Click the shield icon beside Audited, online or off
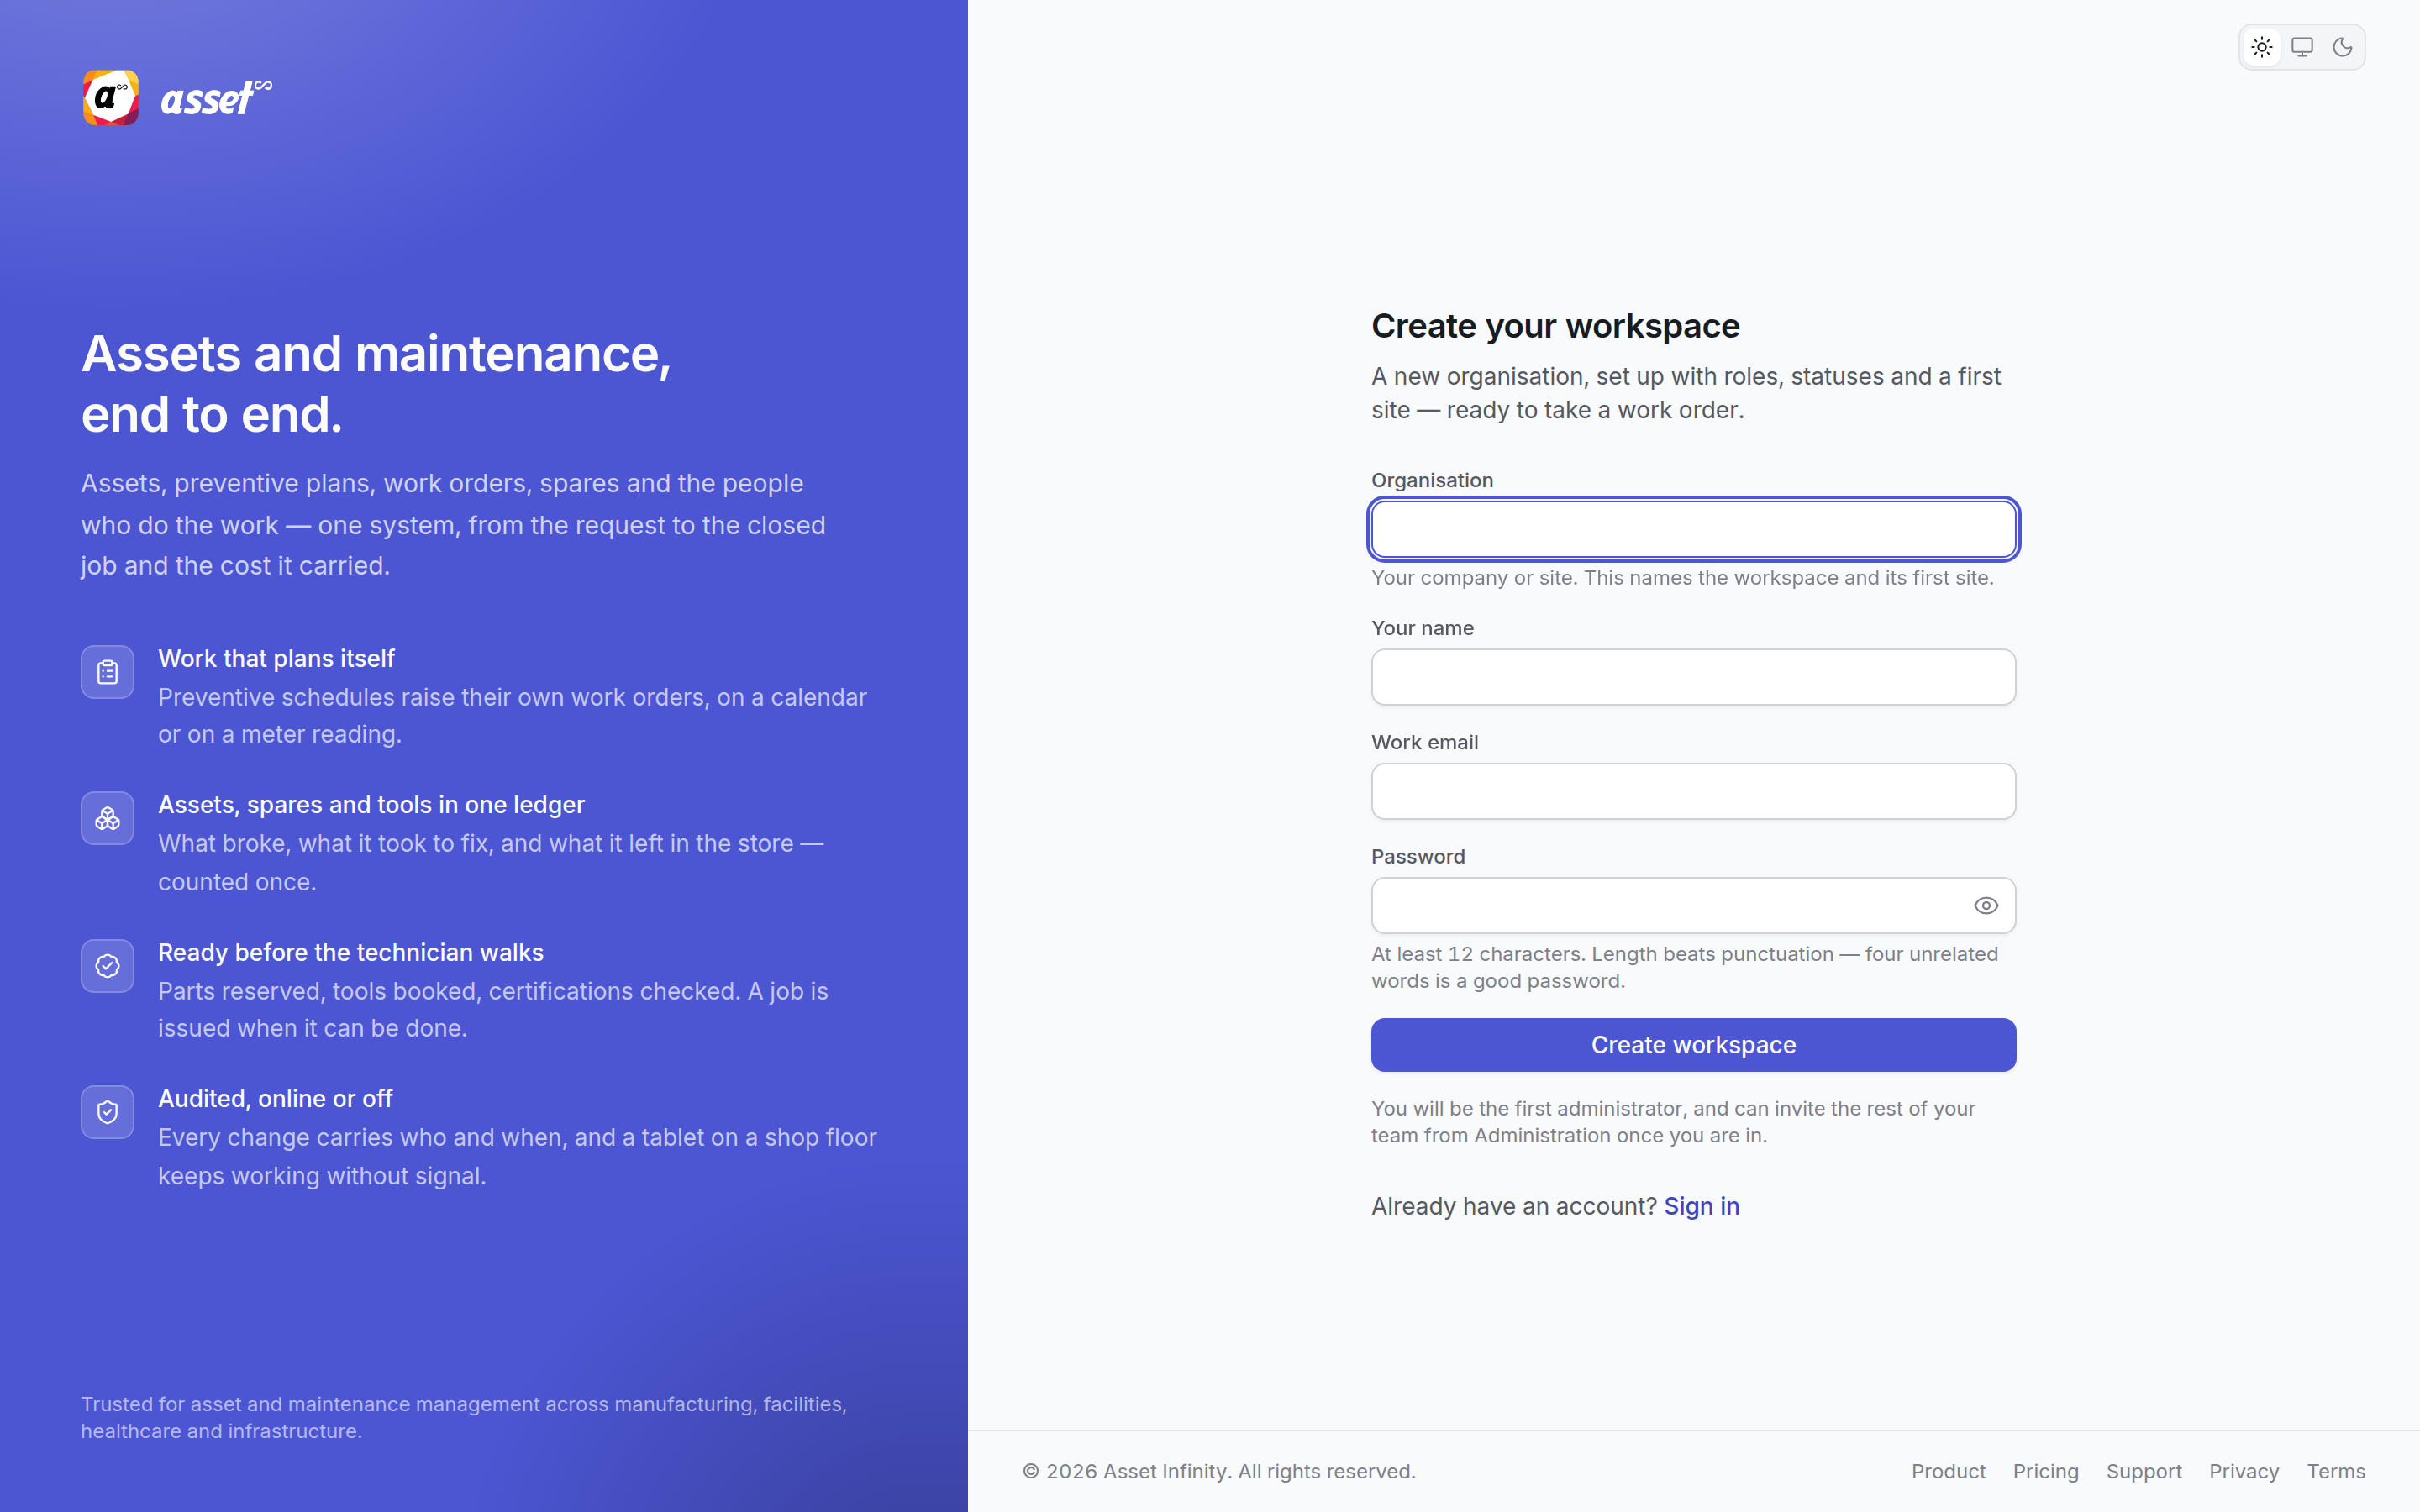 (108, 1112)
